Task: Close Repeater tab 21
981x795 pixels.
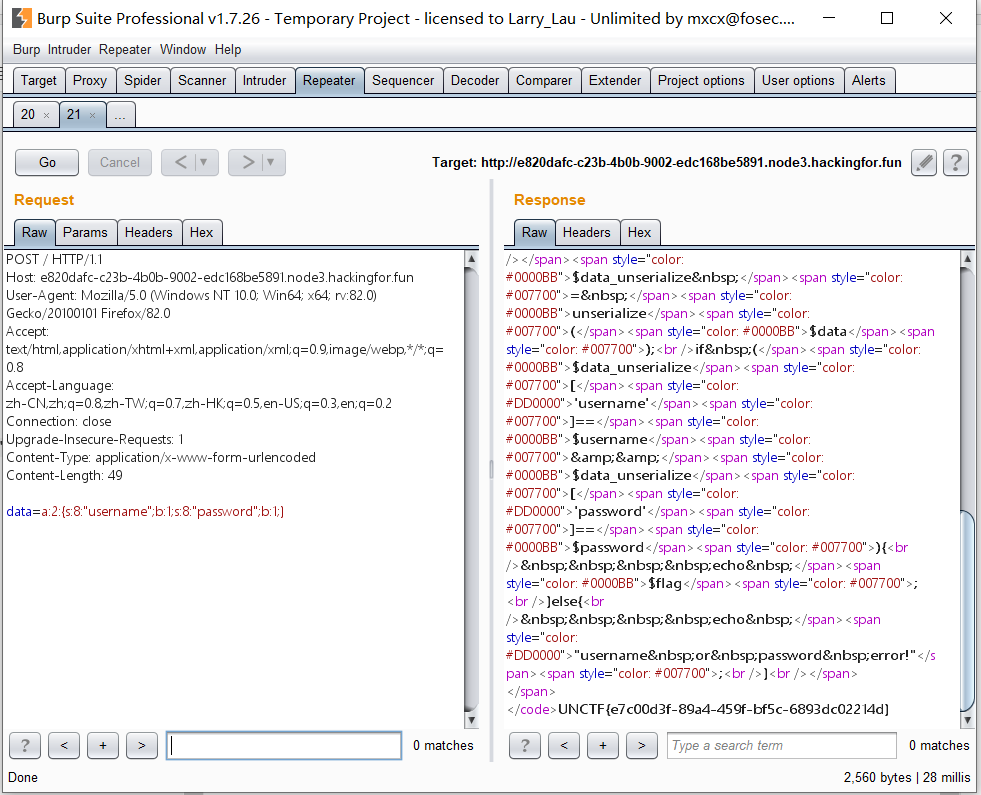Action: click(x=93, y=115)
